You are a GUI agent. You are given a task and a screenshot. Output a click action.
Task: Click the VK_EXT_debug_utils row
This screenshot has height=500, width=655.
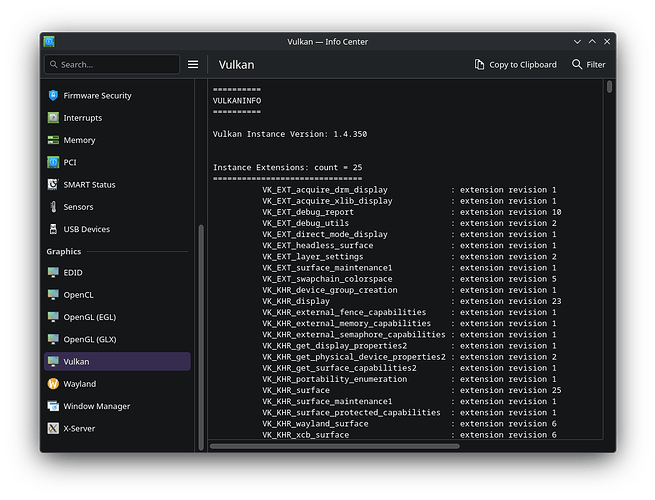pos(409,223)
